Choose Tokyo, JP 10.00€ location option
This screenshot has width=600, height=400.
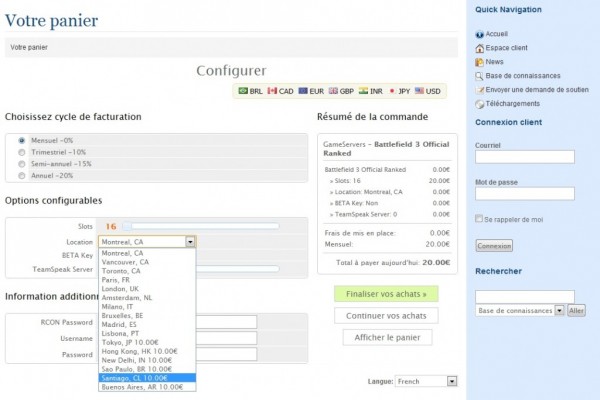(x=147, y=342)
